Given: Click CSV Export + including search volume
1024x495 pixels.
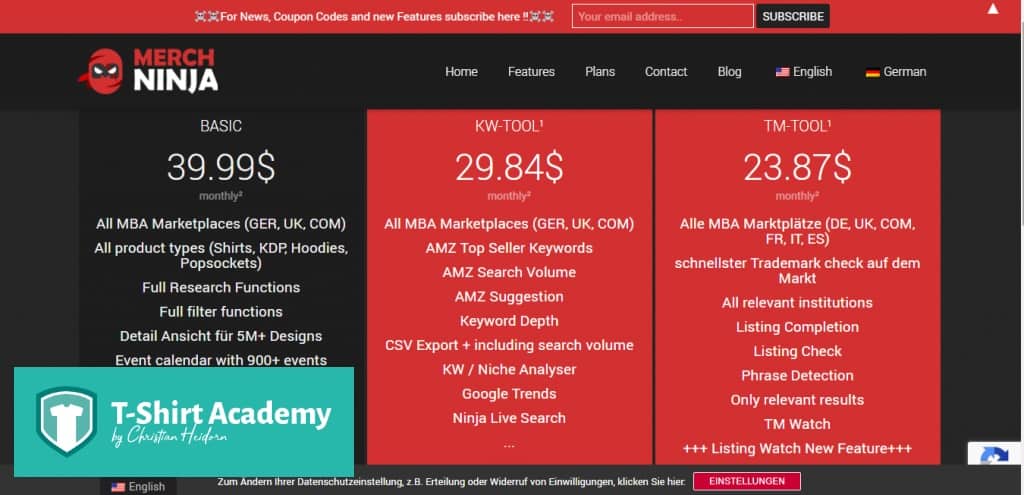Looking at the screenshot, I should pyautogui.click(x=509, y=345).
